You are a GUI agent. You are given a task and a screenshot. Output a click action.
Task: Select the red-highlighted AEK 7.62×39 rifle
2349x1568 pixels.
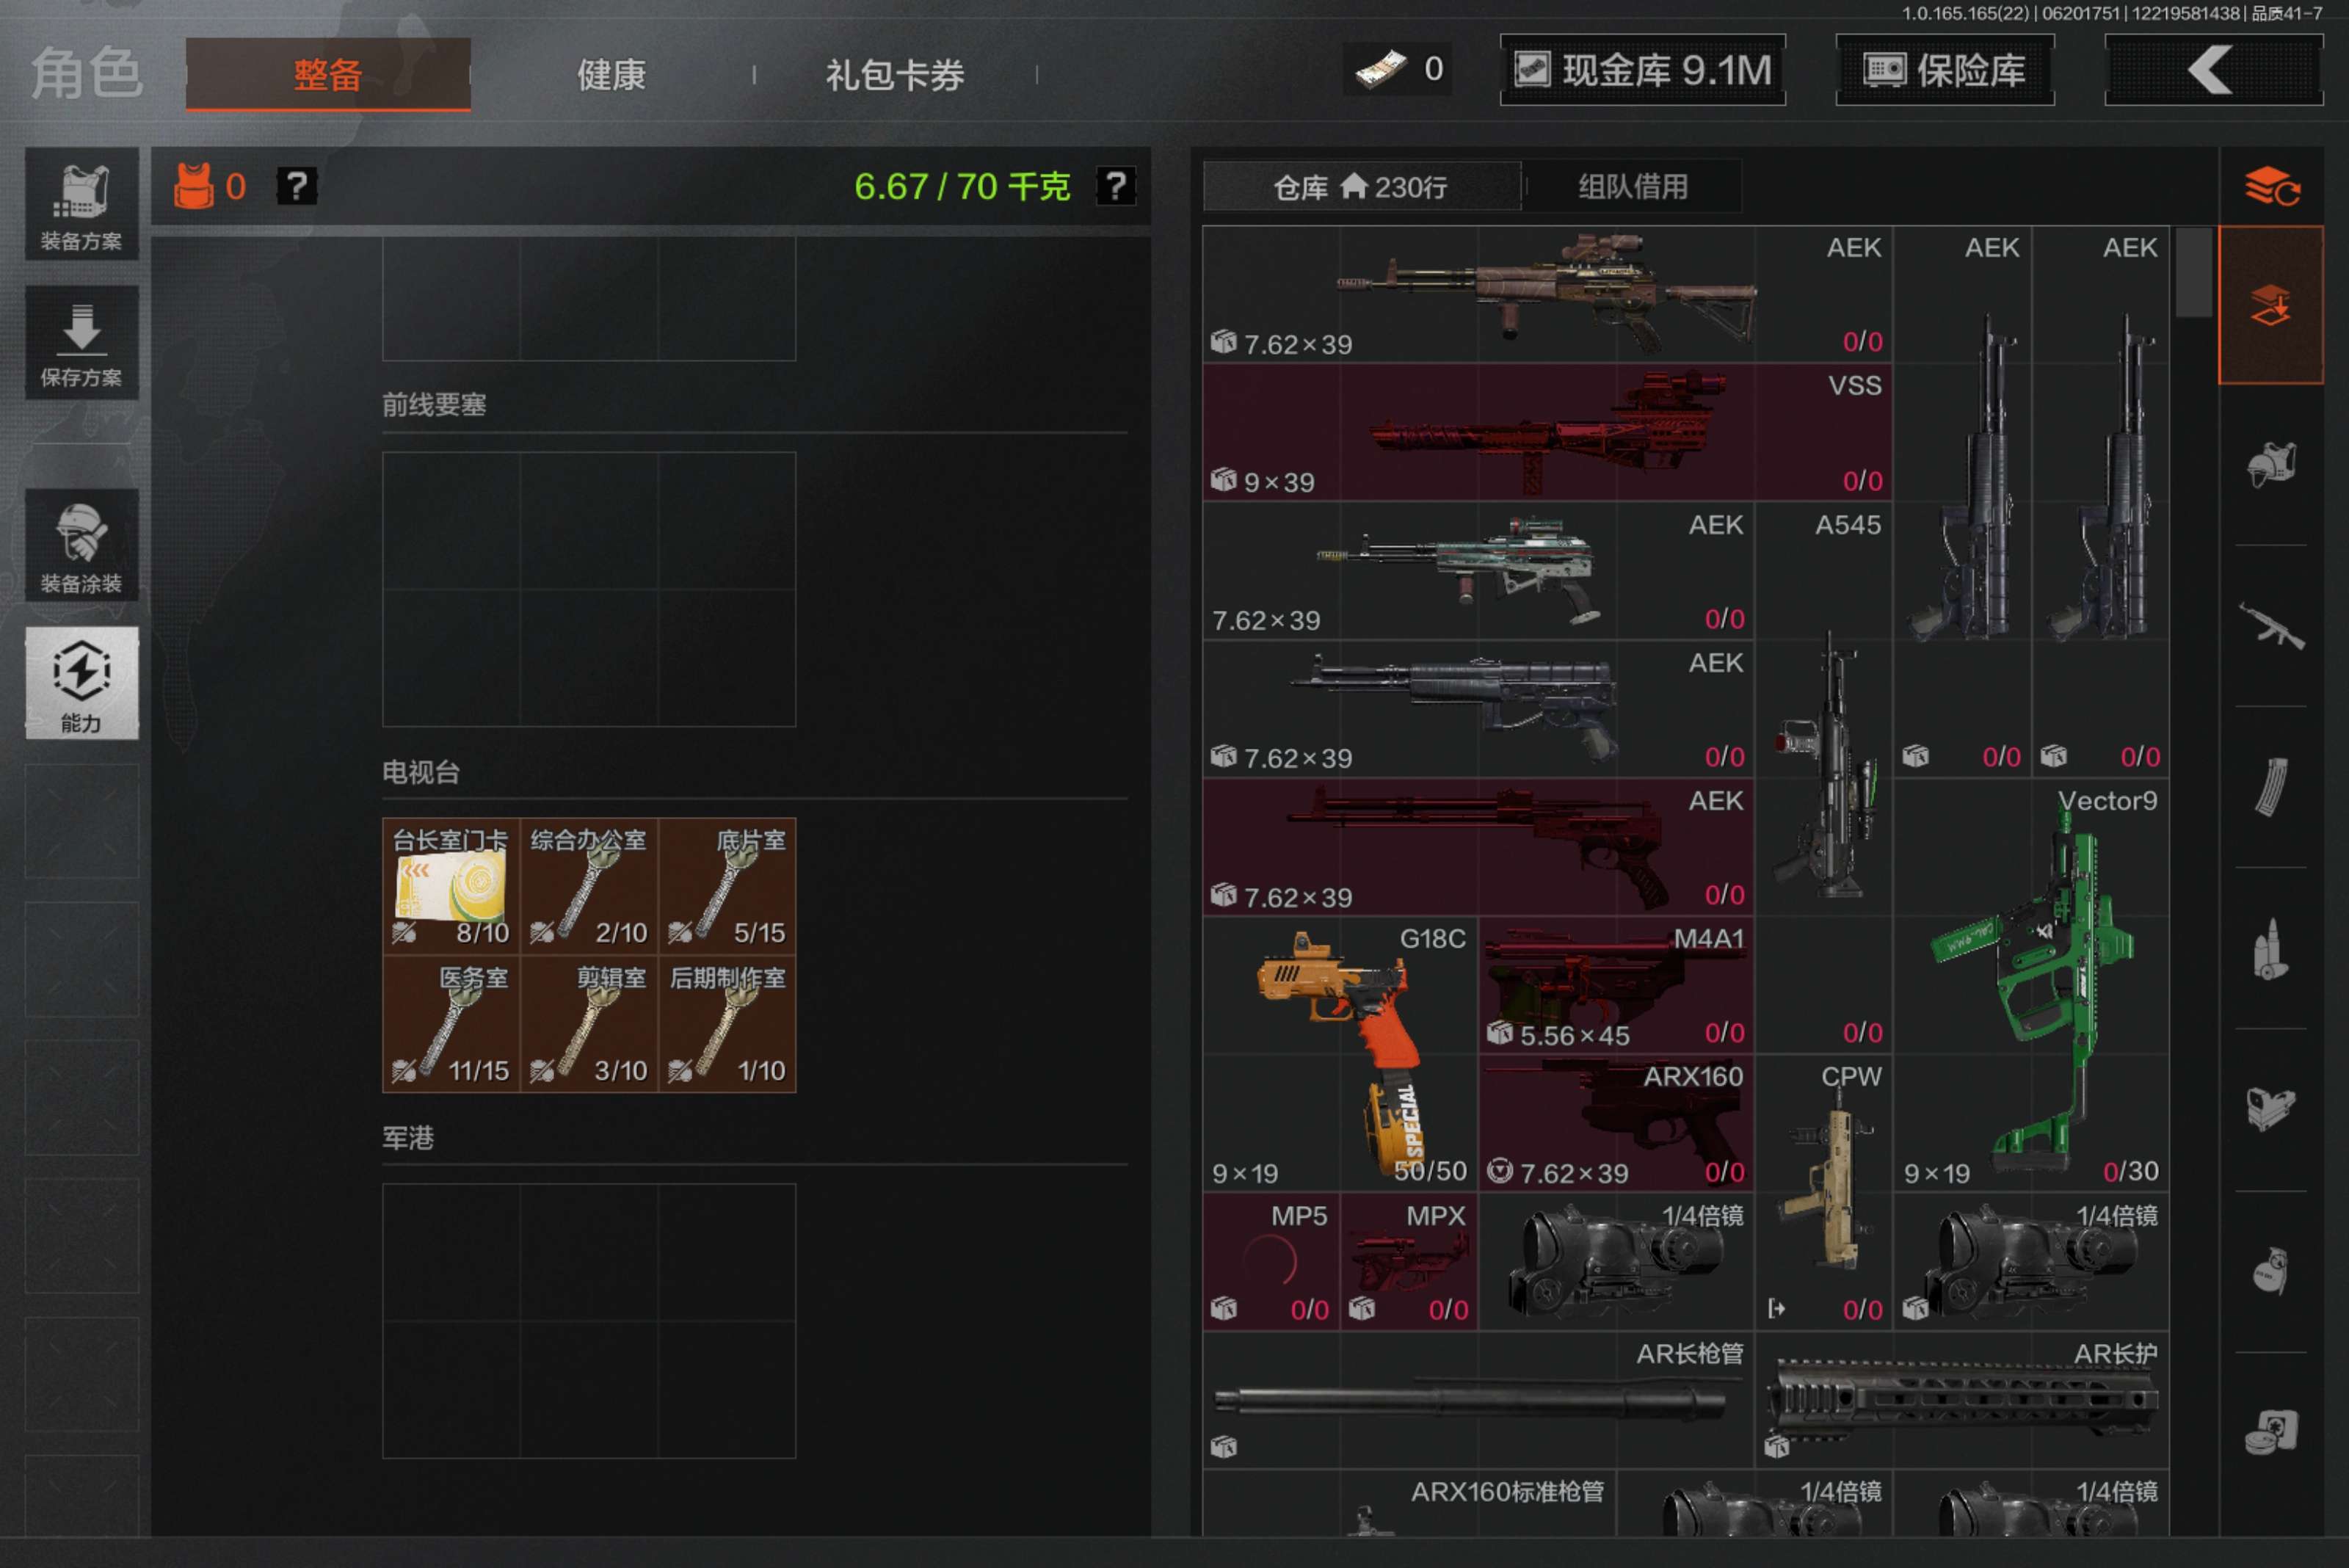(1478, 847)
